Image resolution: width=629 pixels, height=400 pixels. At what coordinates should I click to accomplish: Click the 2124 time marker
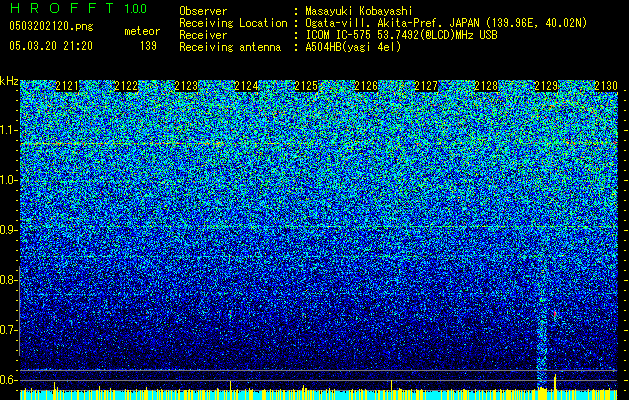click(x=246, y=86)
